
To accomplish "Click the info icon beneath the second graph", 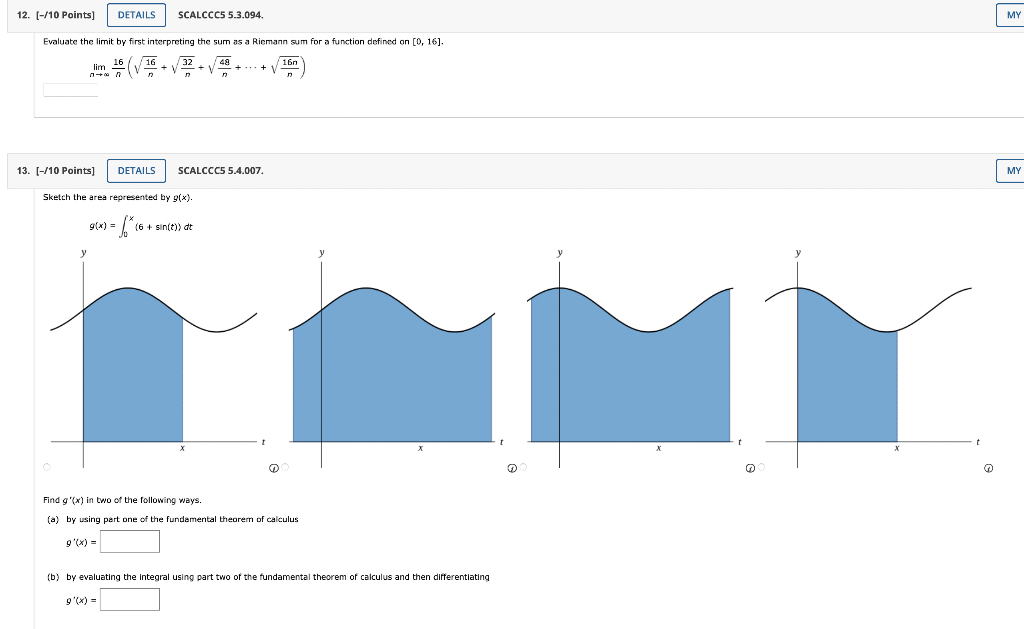I will 511,466.
